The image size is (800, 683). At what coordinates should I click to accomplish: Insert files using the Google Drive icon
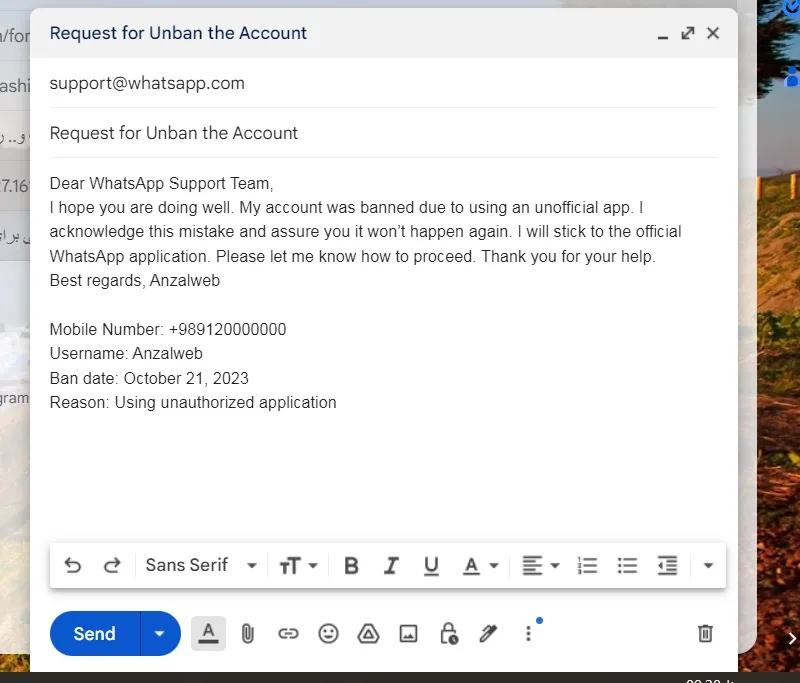[368, 634]
